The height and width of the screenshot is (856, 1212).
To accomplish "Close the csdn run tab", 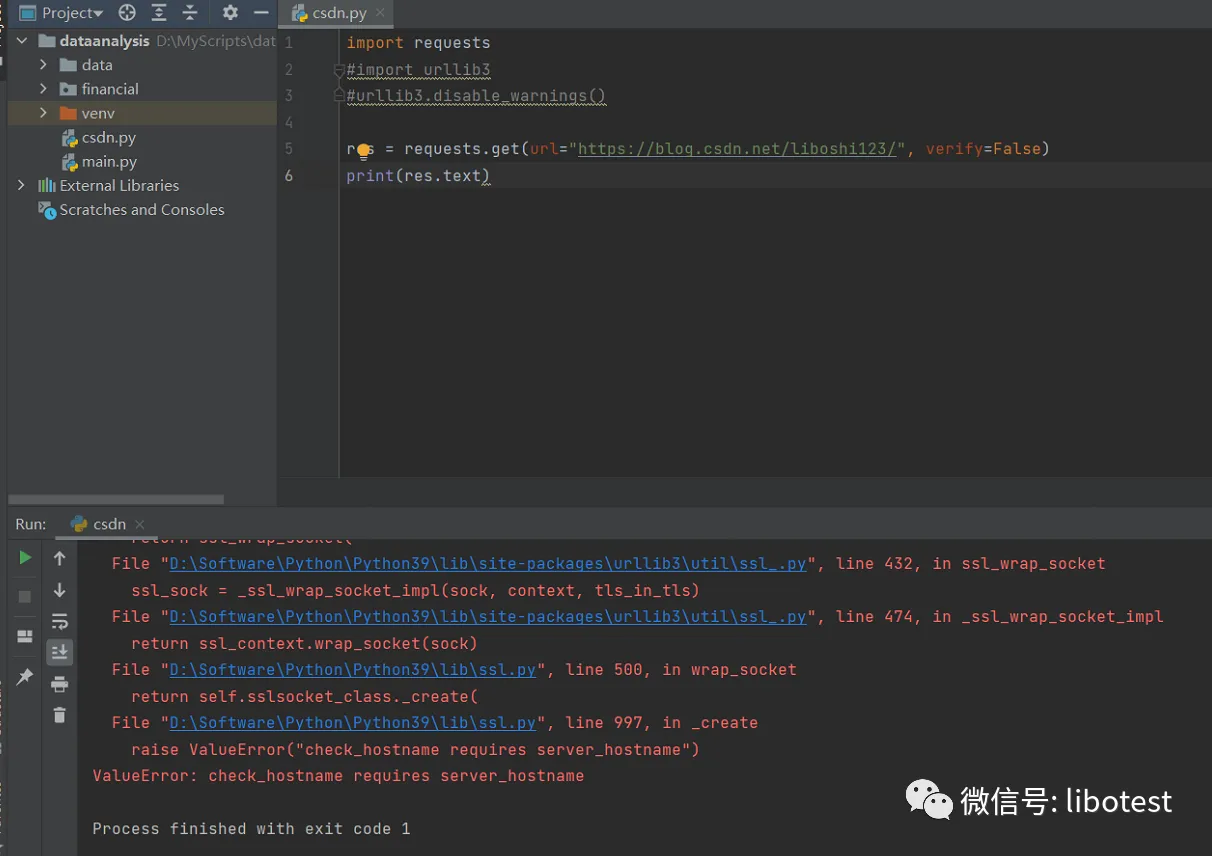I will tap(139, 524).
